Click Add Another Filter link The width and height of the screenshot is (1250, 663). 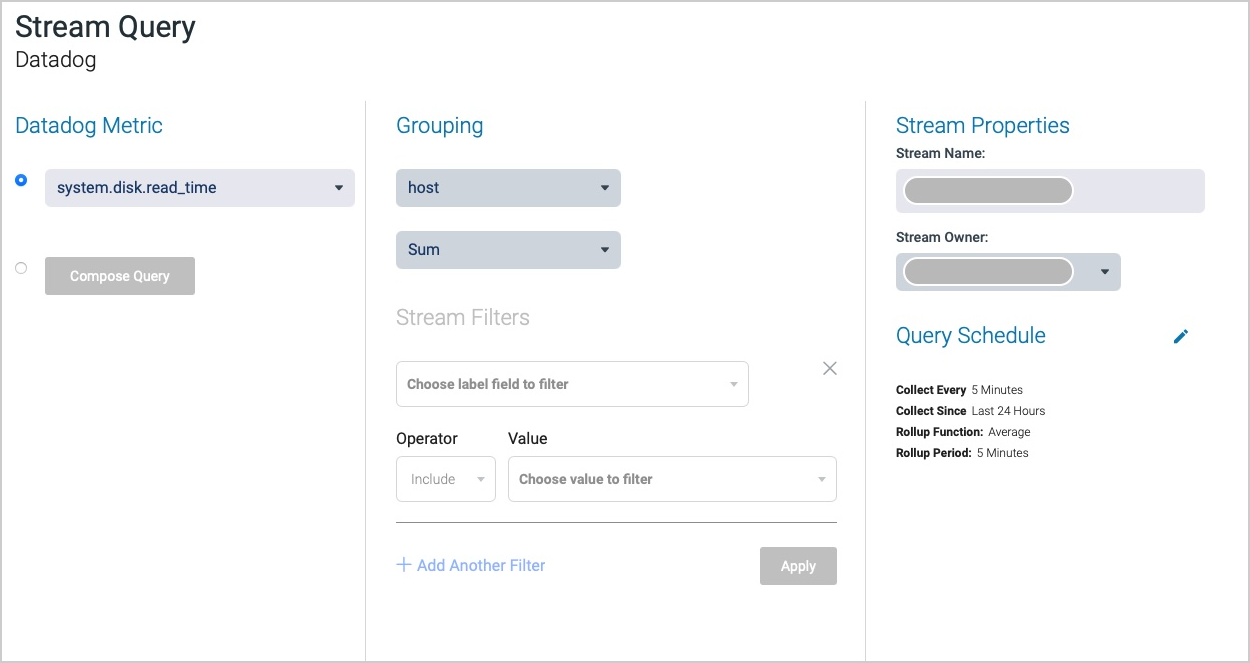click(x=471, y=565)
